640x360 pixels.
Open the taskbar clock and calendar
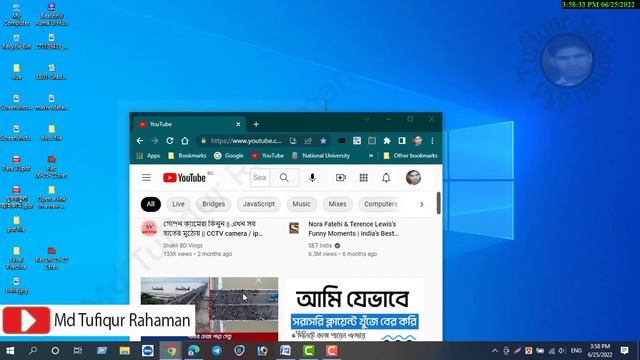tap(600, 351)
